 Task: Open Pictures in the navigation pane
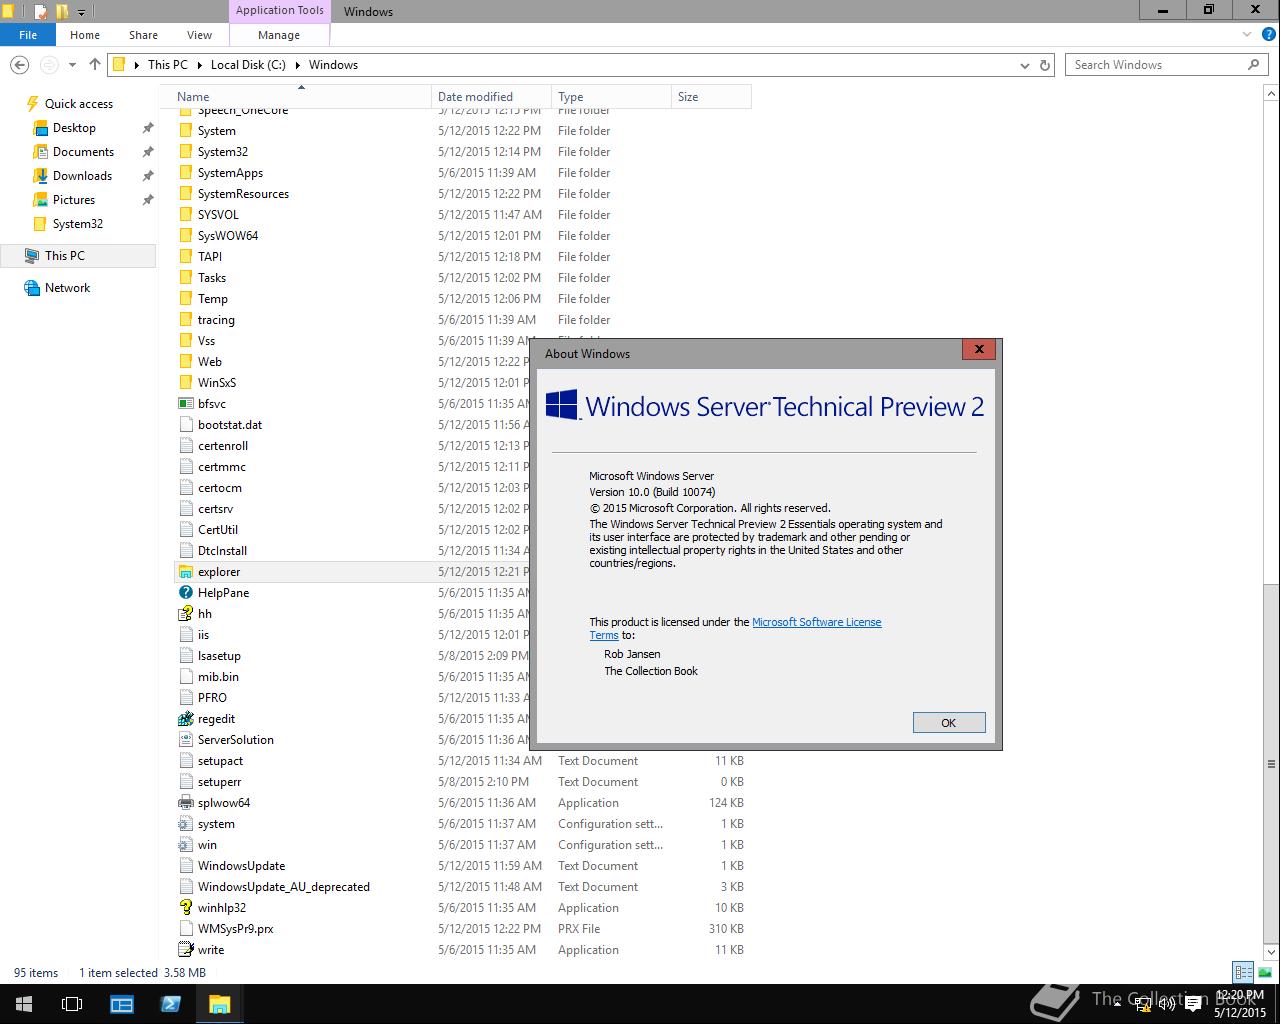(x=74, y=200)
